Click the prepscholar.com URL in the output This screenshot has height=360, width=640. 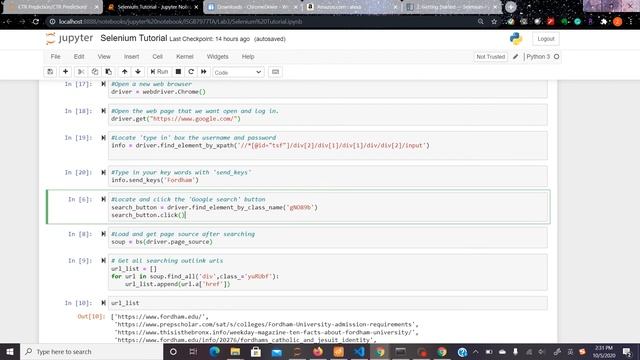266,324
